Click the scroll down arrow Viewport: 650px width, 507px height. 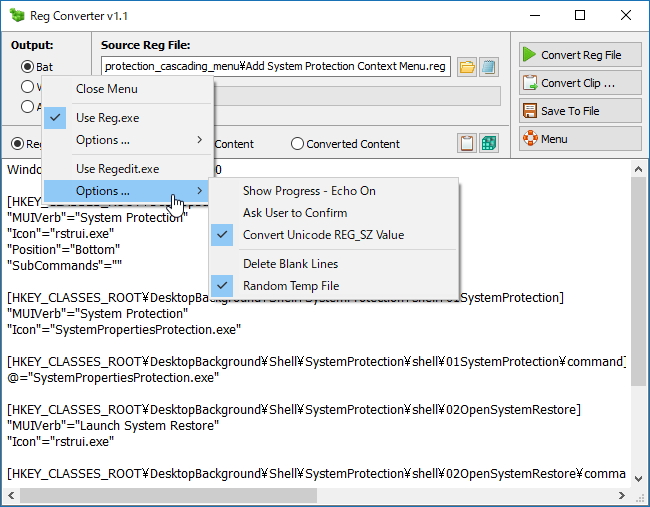pyautogui.click(x=638, y=479)
